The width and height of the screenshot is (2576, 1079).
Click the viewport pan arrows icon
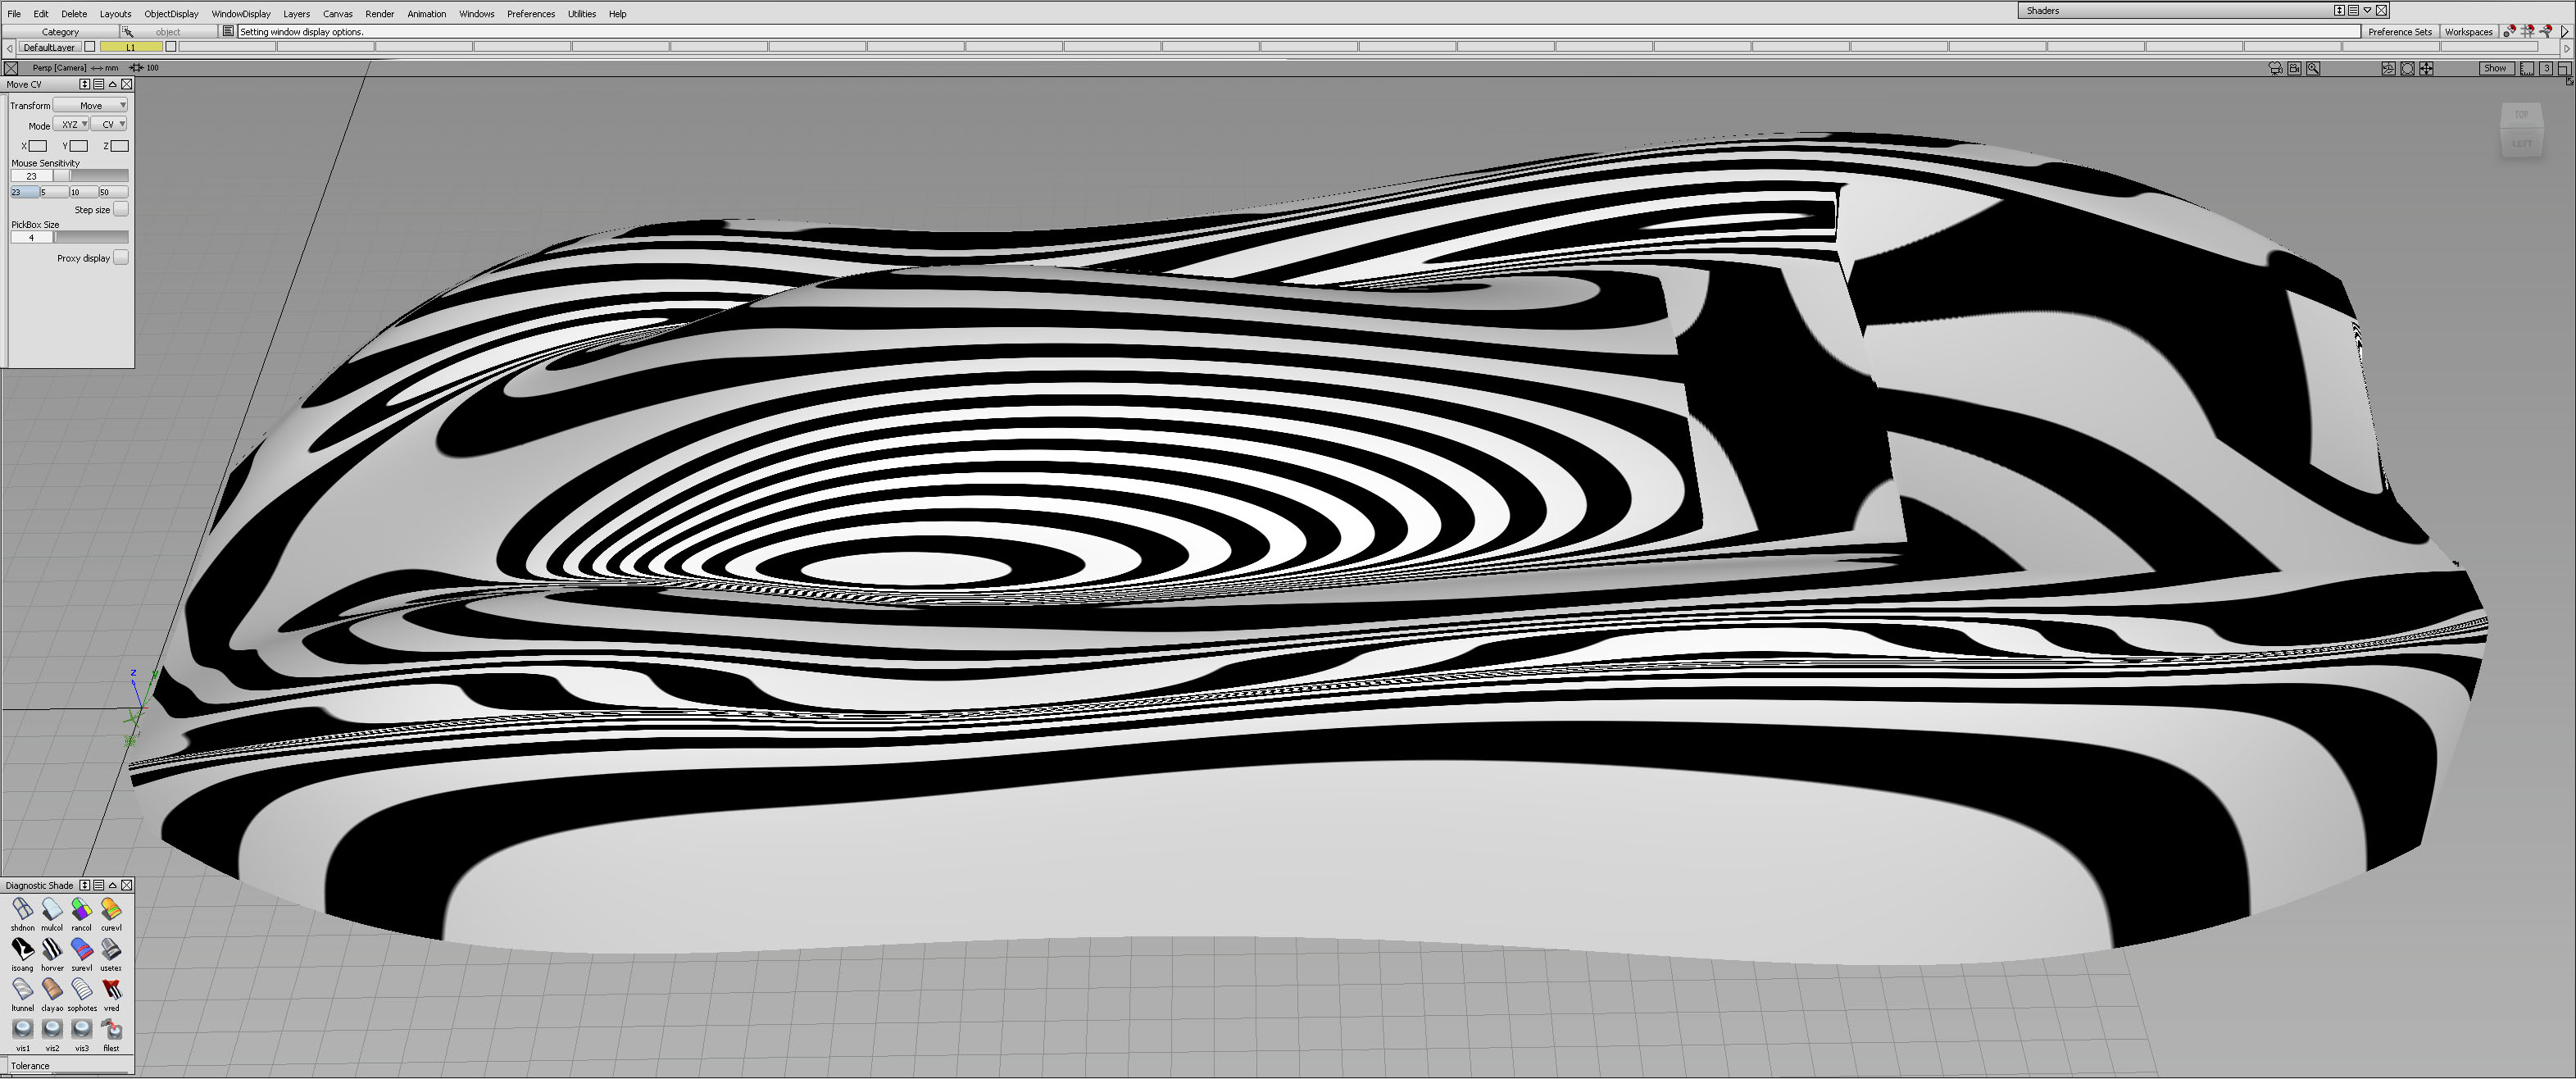(x=2426, y=68)
